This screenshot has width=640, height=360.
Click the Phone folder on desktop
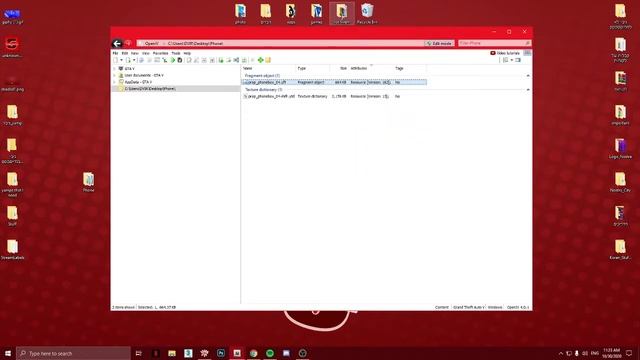click(89, 182)
